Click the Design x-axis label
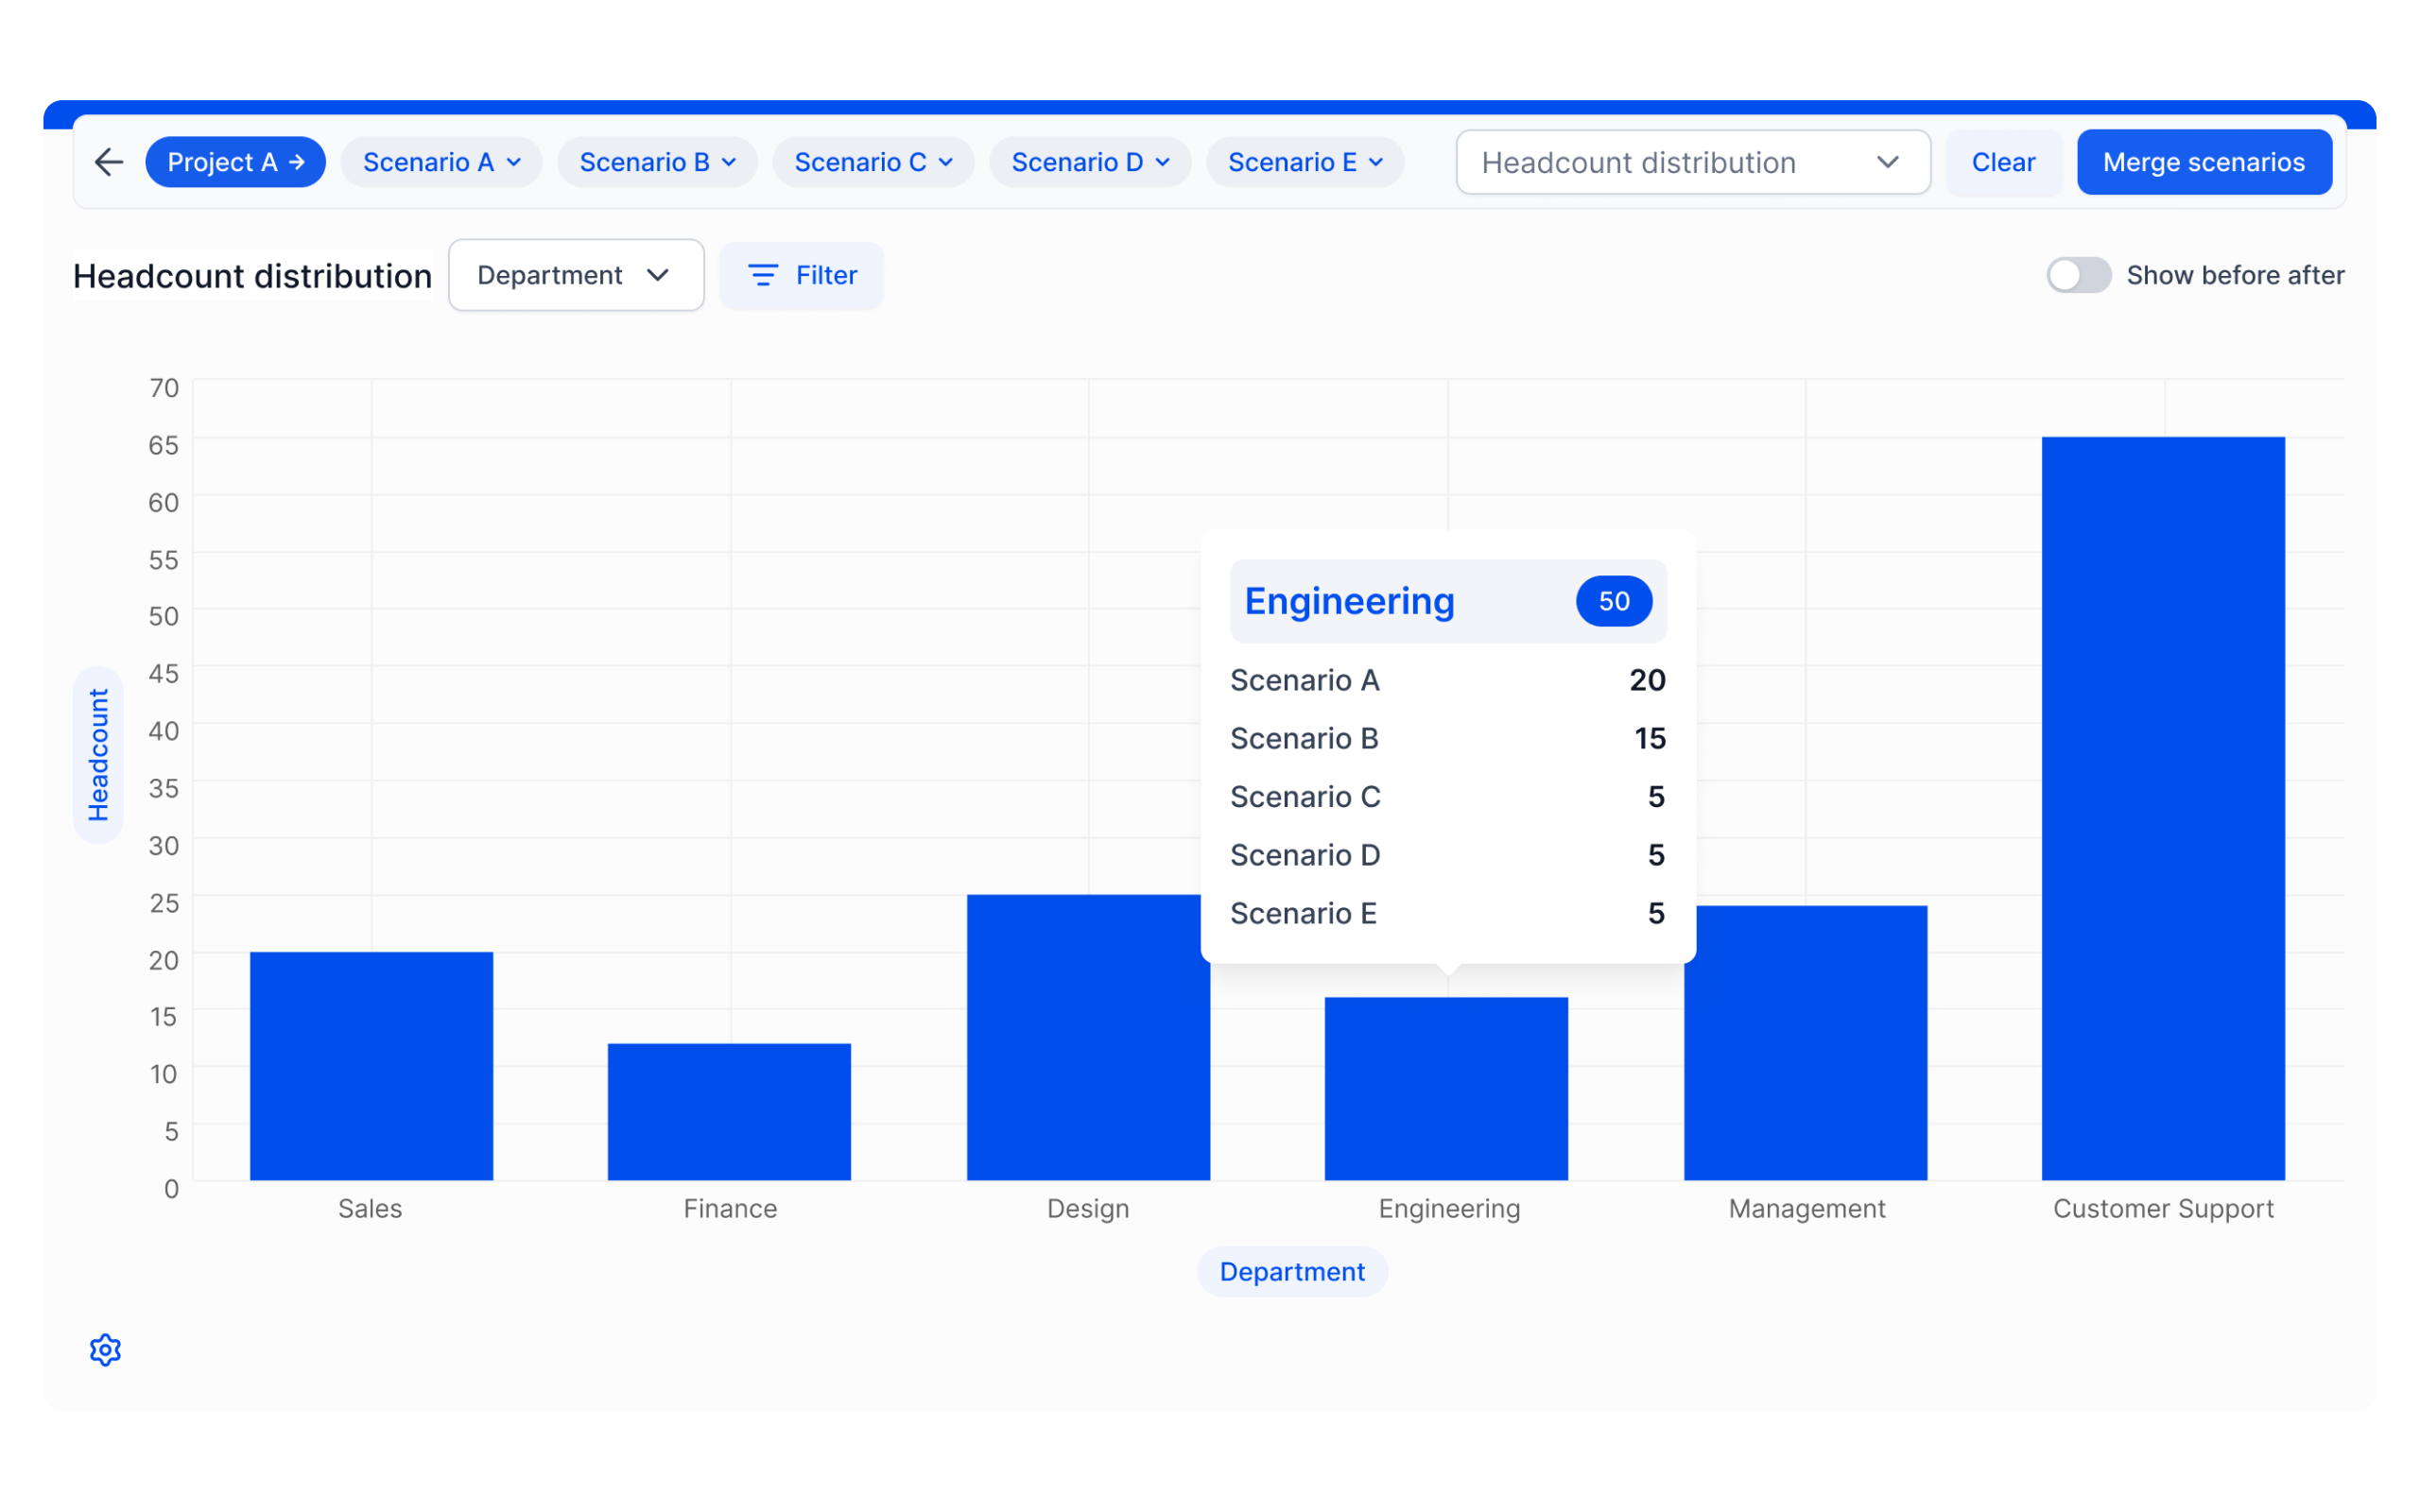The width and height of the screenshot is (2420, 1512). tap(1088, 1209)
